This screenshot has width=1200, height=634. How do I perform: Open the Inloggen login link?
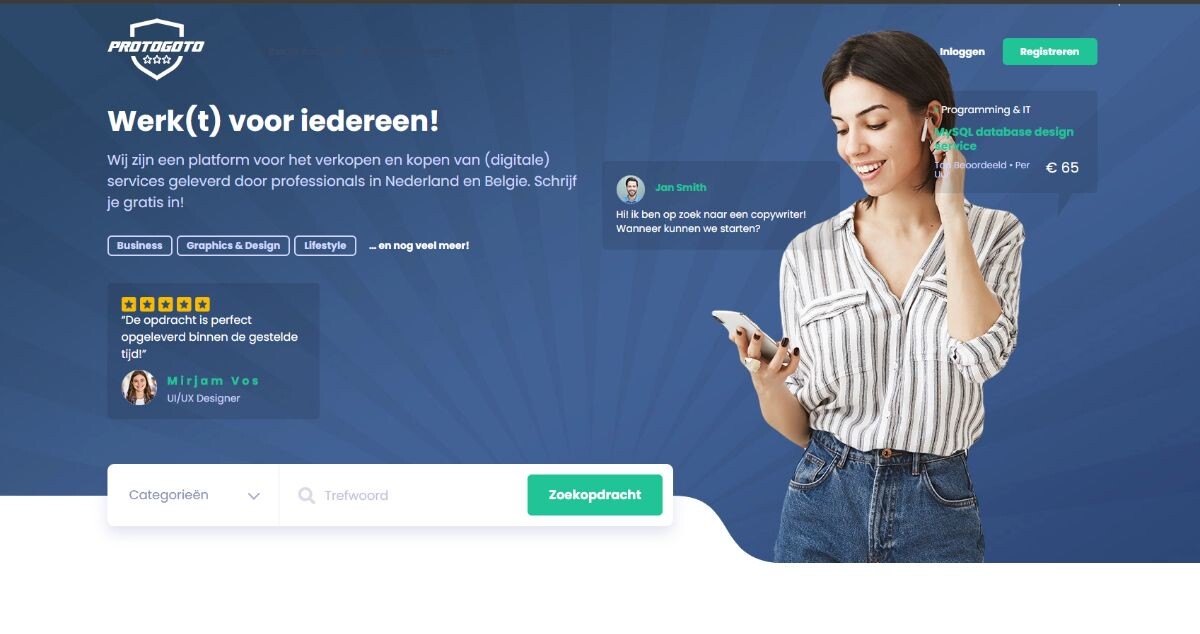click(x=962, y=52)
